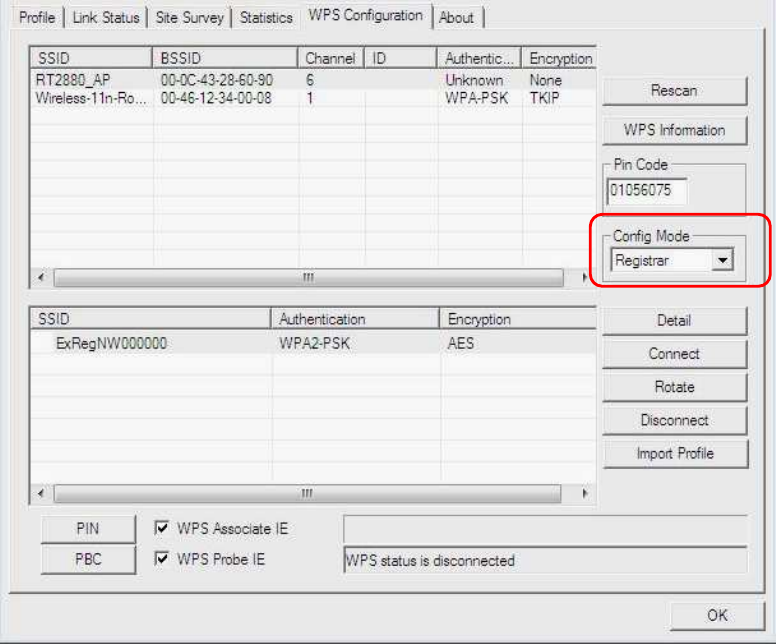This screenshot has width=776, height=644.
Task: Expand the Config Mode dropdown arrow
Action: tap(723, 260)
